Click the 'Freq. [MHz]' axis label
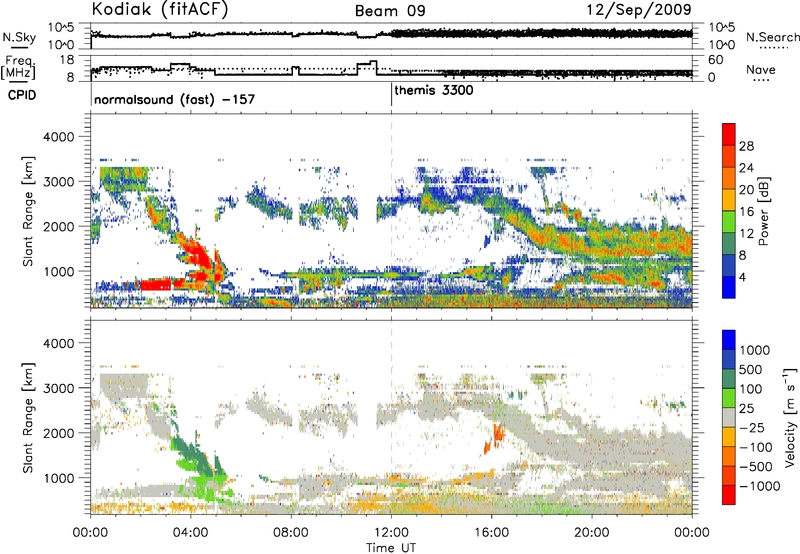800x554 pixels. (19, 67)
